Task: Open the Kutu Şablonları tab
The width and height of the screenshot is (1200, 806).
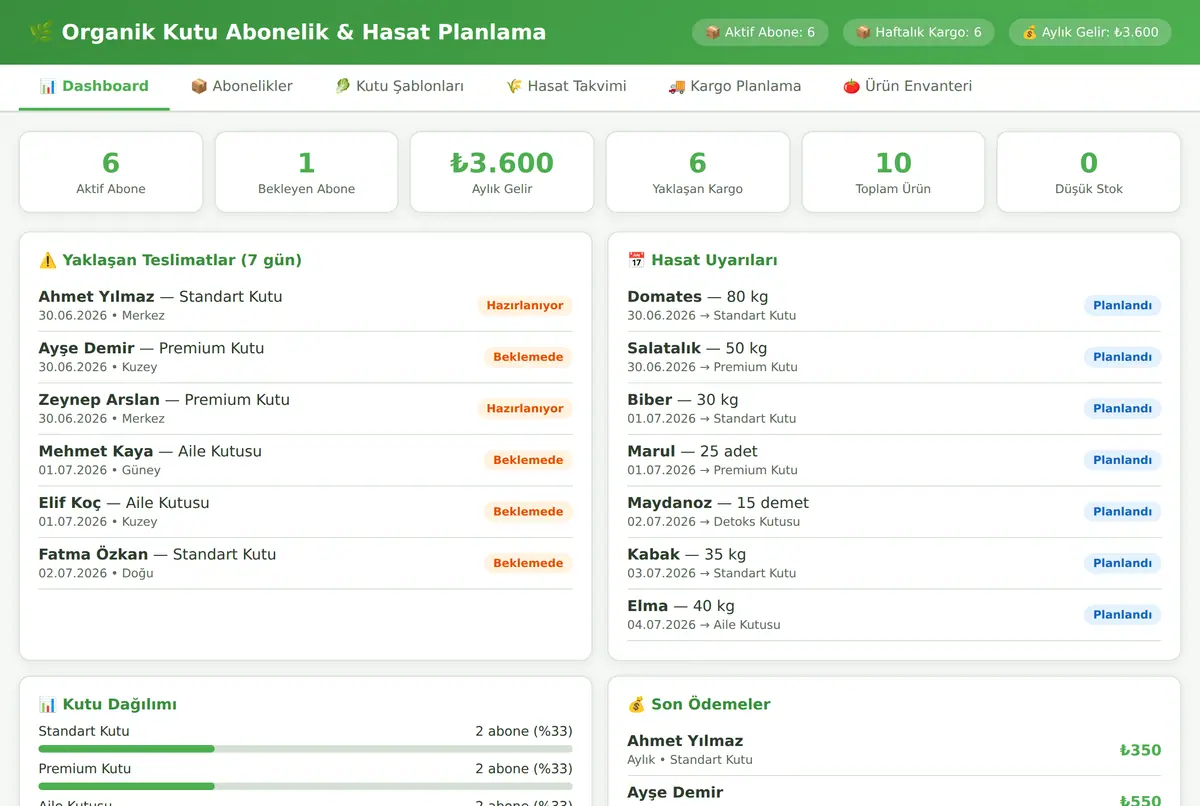Action: click(399, 86)
